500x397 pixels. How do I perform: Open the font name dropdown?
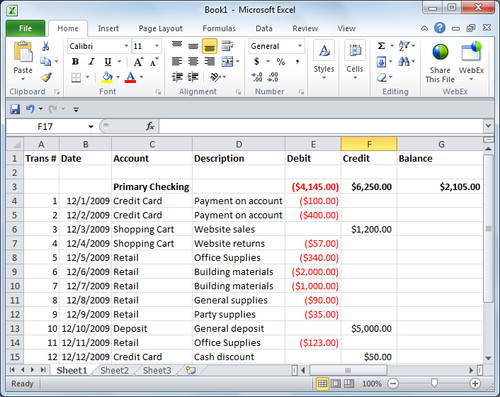coord(126,46)
